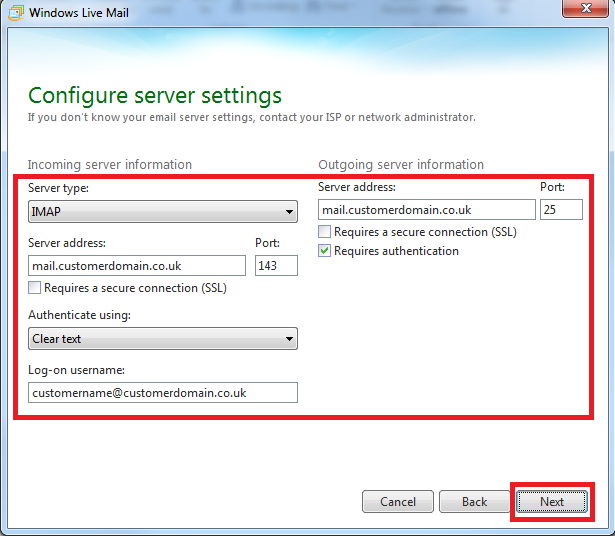Enable SSL for the incoming server
The height and width of the screenshot is (536, 615).
tap(36, 289)
